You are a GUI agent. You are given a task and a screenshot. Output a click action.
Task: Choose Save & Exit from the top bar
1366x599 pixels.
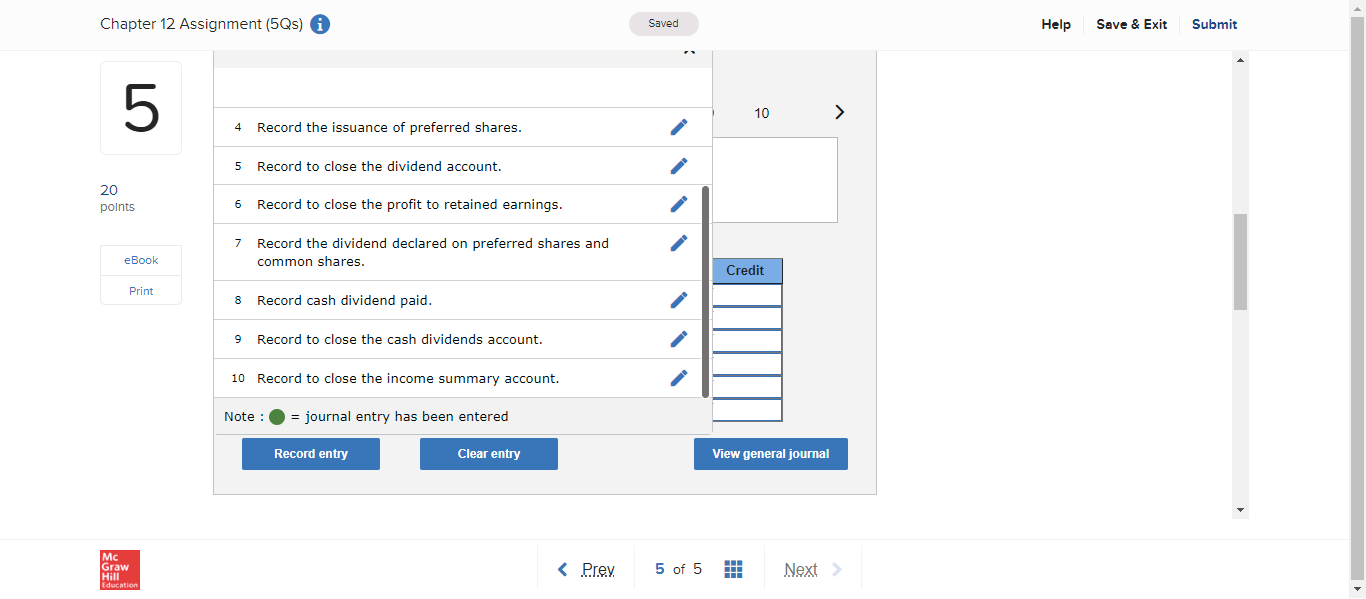(1131, 24)
